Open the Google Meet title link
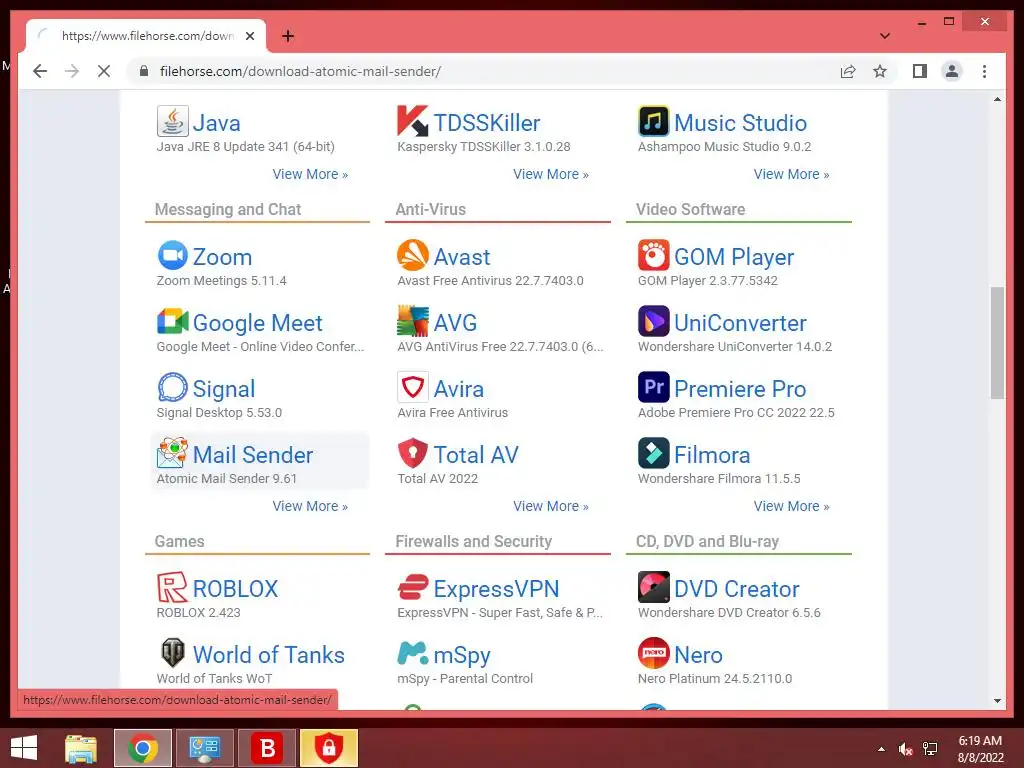This screenshot has height=768, width=1024. click(257, 323)
